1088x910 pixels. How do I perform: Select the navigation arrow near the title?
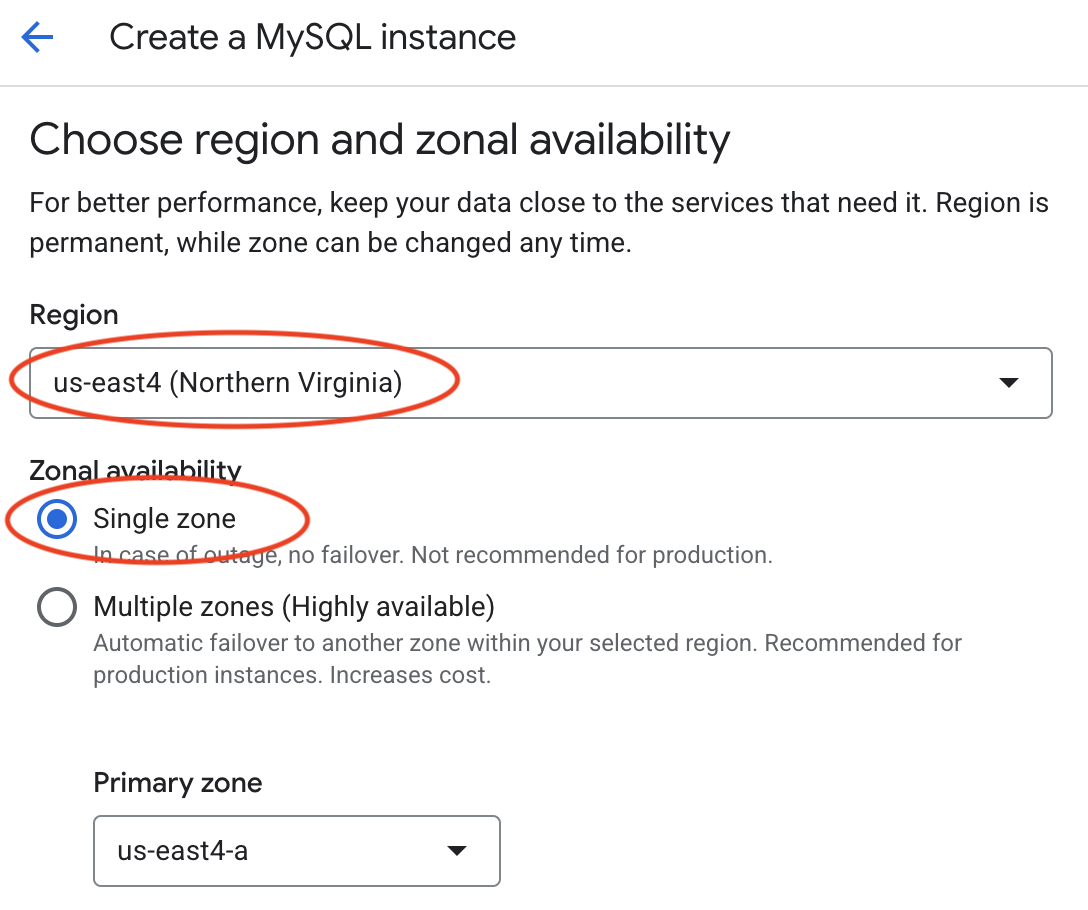37,37
